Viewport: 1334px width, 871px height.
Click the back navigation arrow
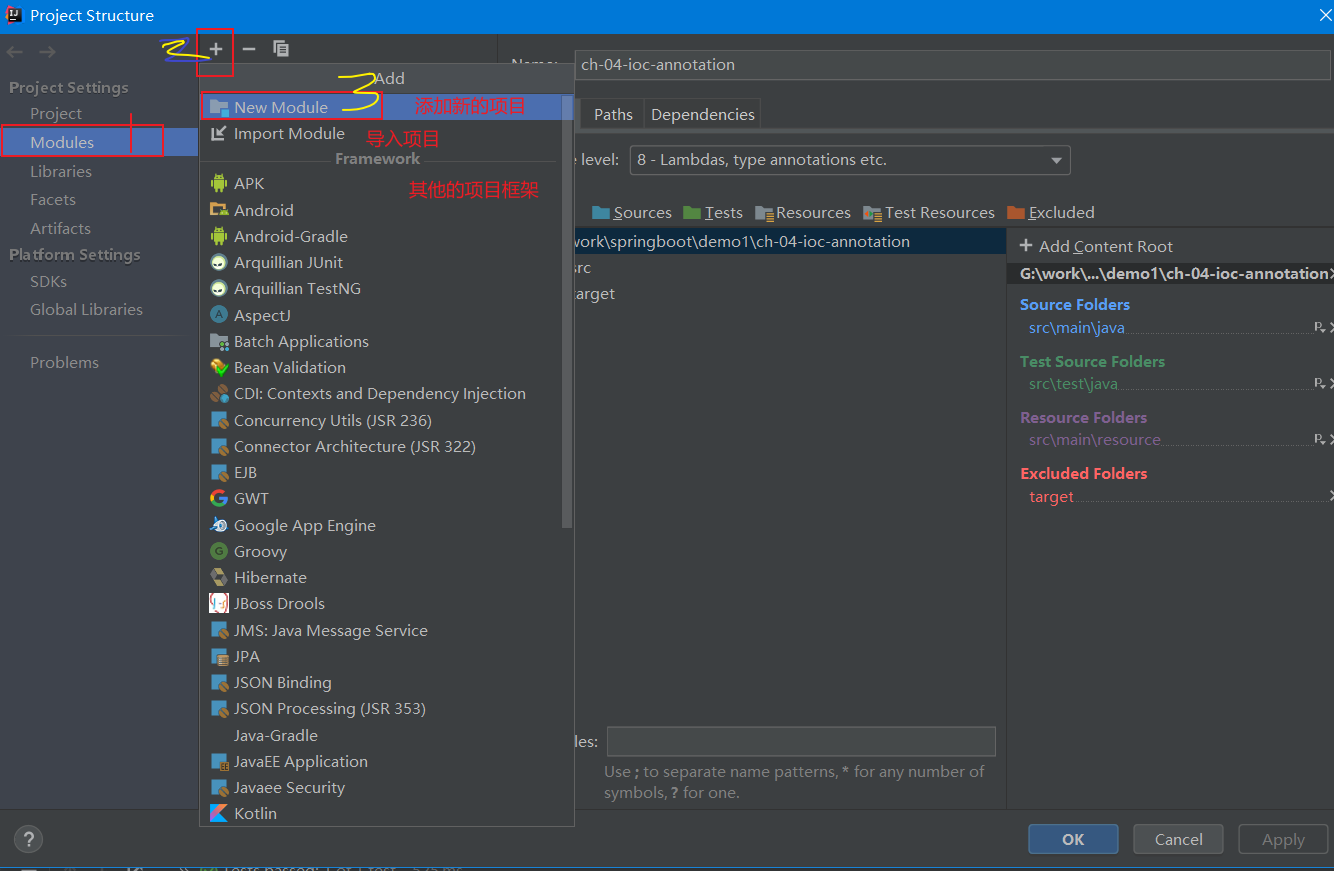tap(15, 51)
